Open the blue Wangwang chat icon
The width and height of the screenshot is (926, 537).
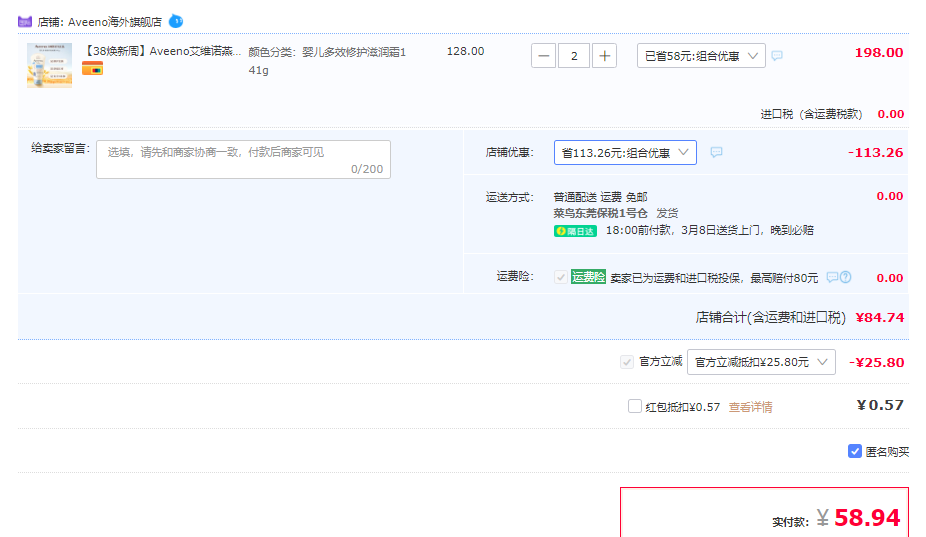point(176,21)
